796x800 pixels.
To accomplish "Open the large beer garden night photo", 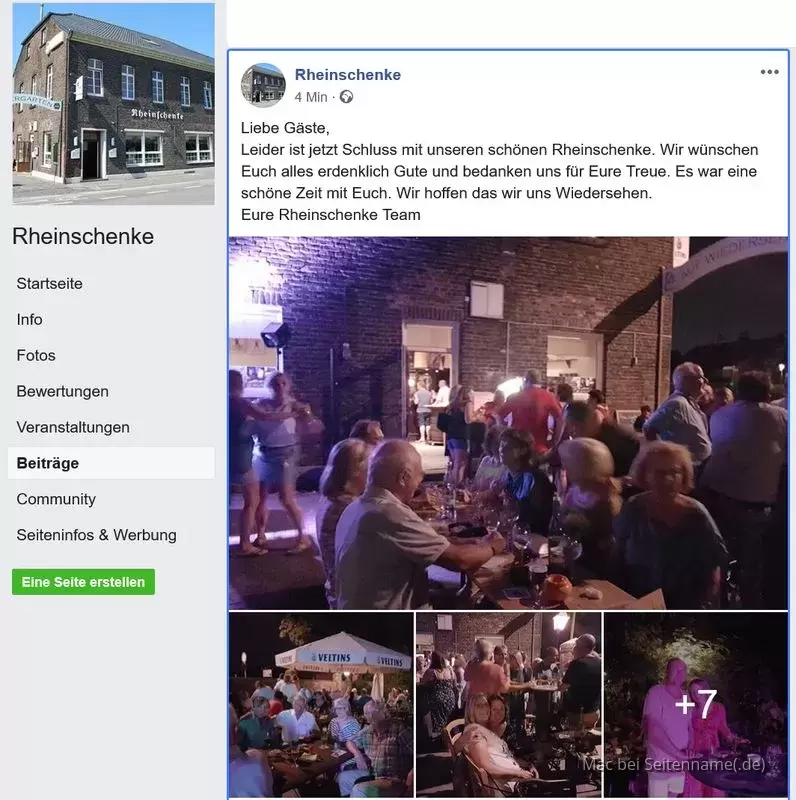I will point(508,423).
